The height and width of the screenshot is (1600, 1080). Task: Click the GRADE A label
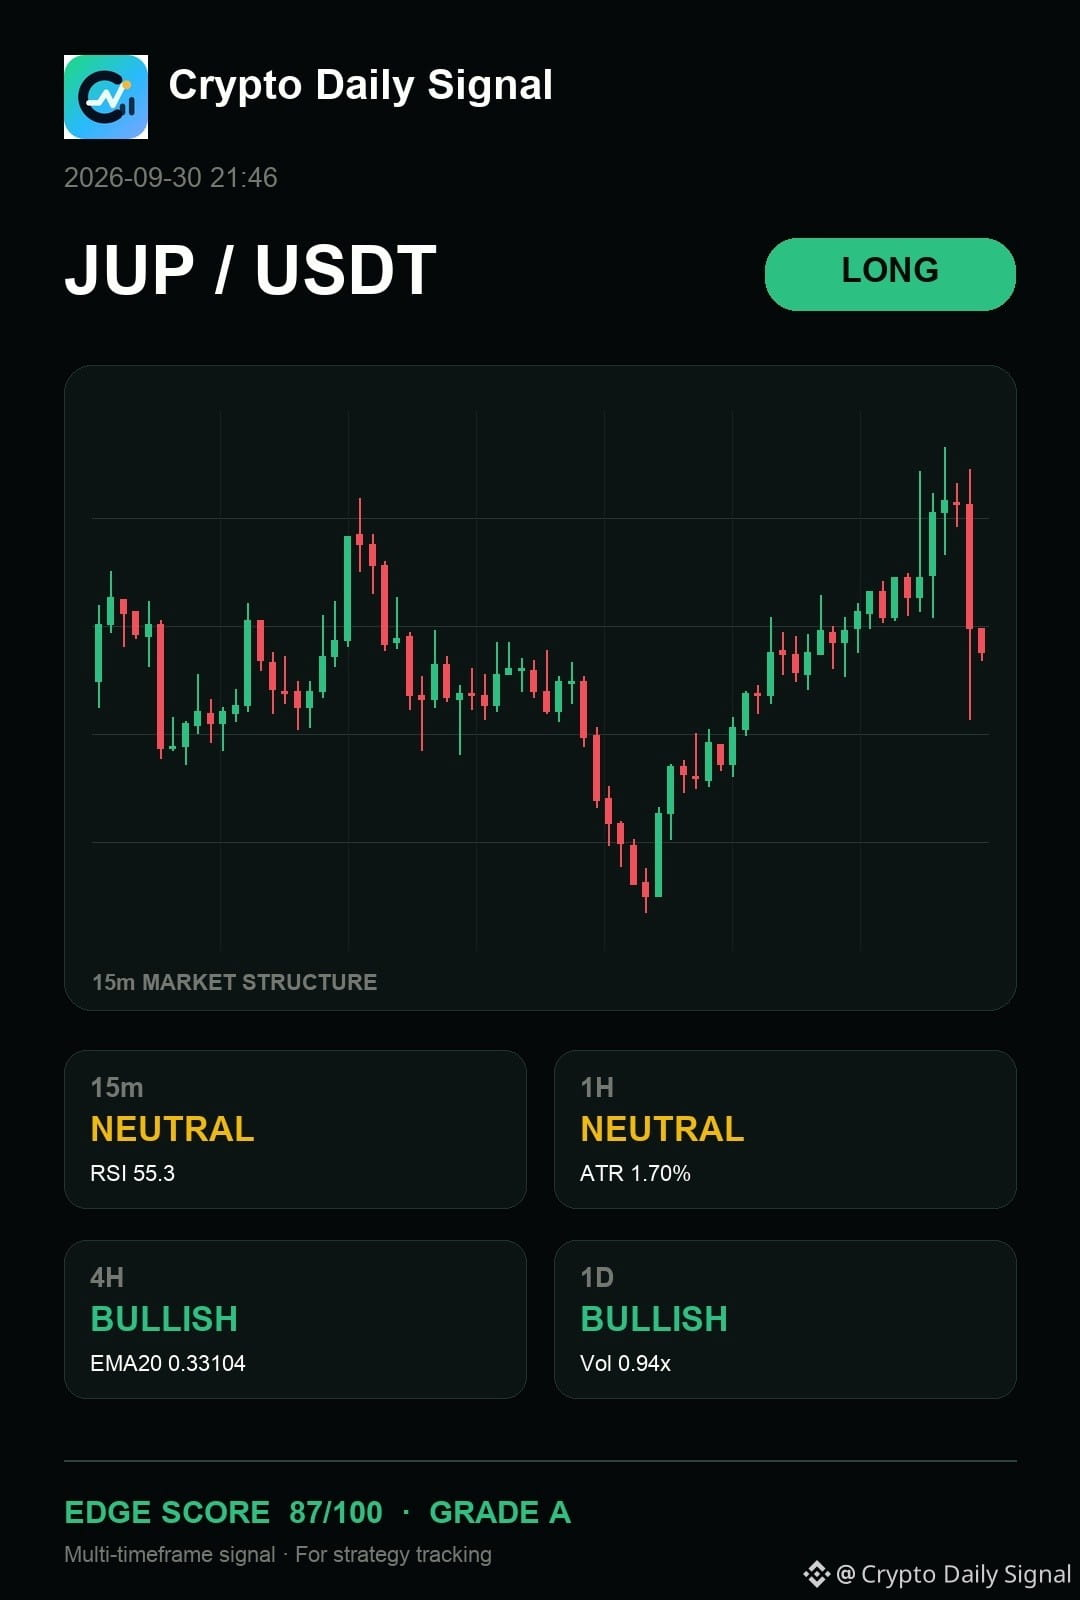coord(500,1512)
